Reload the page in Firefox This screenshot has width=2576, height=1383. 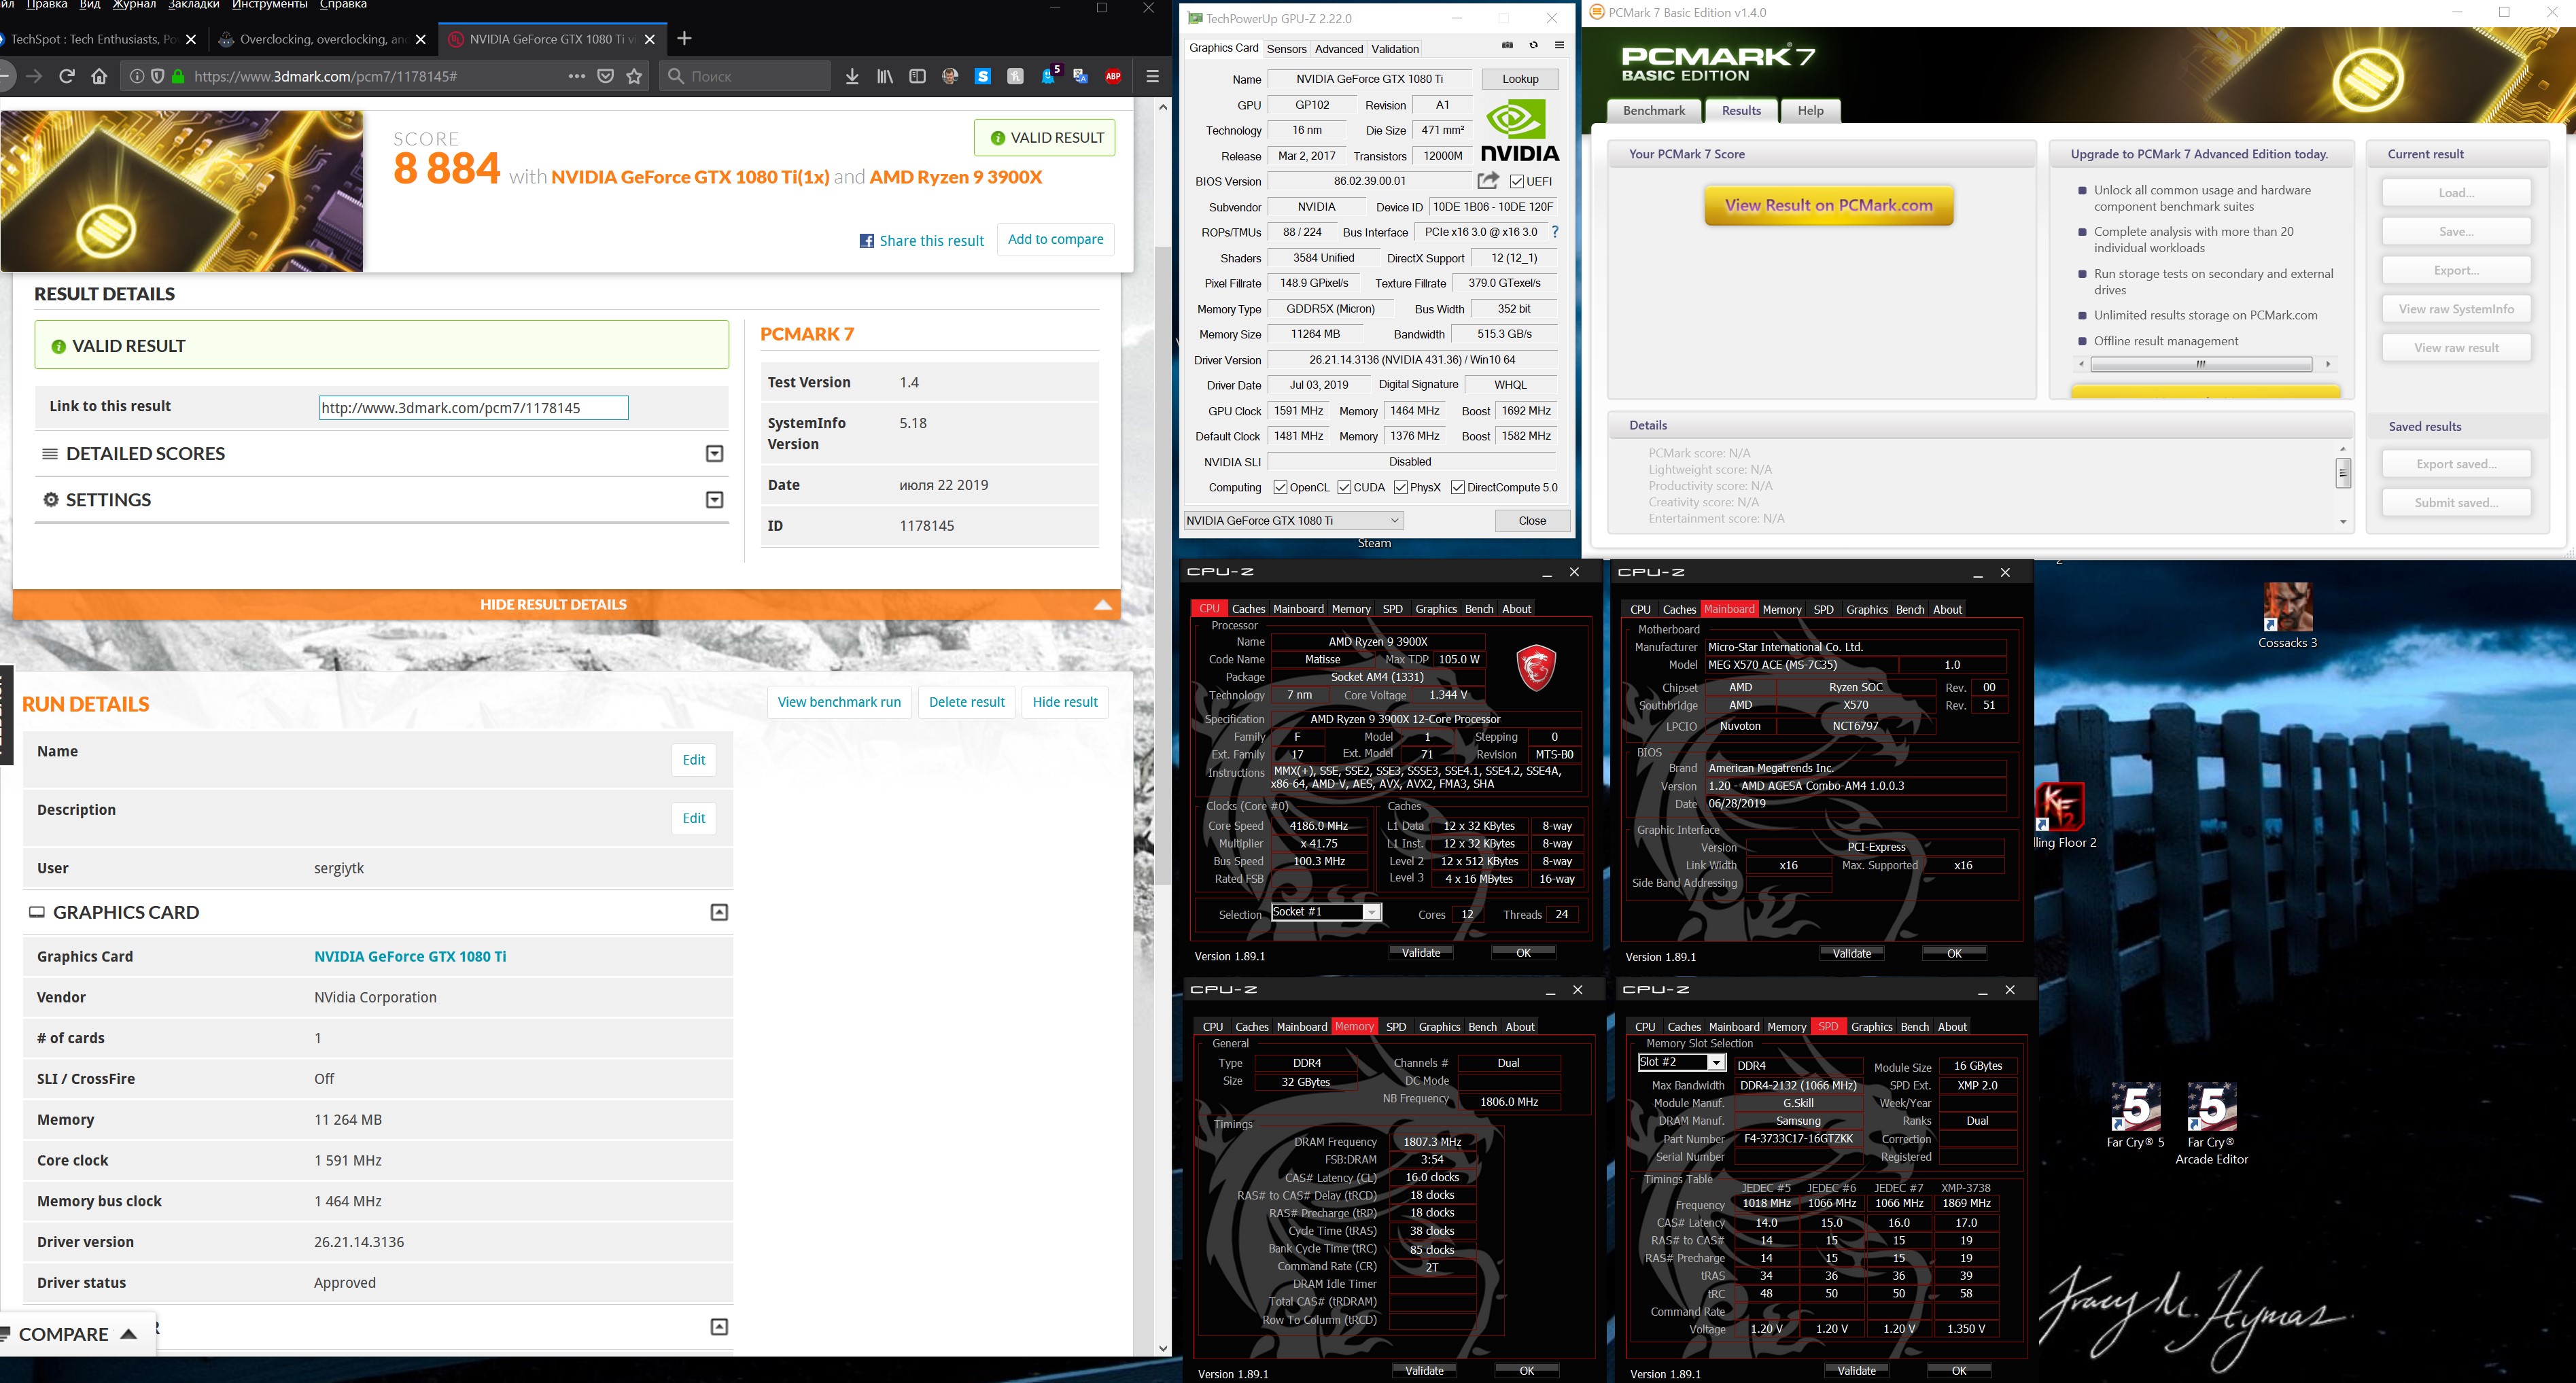67,76
